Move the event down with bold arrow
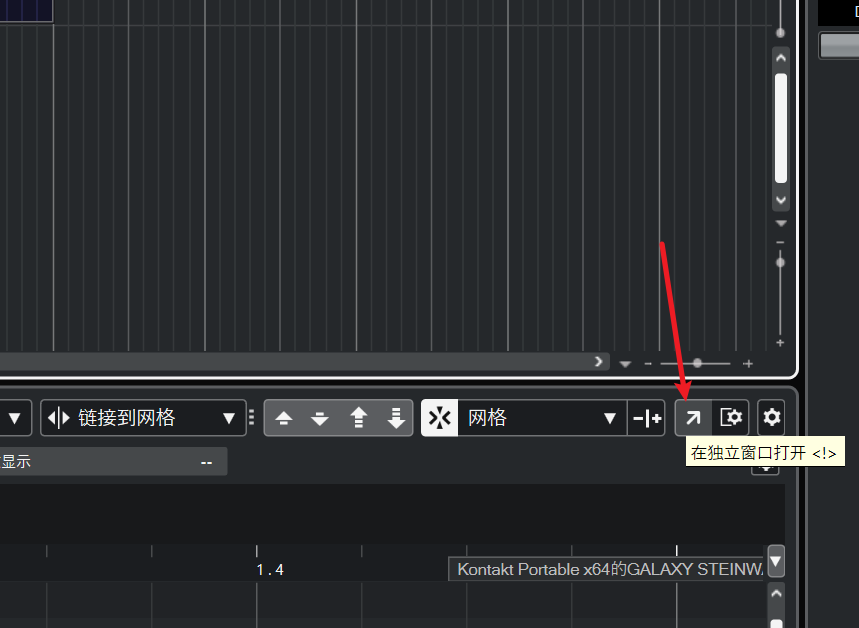 [396, 418]
